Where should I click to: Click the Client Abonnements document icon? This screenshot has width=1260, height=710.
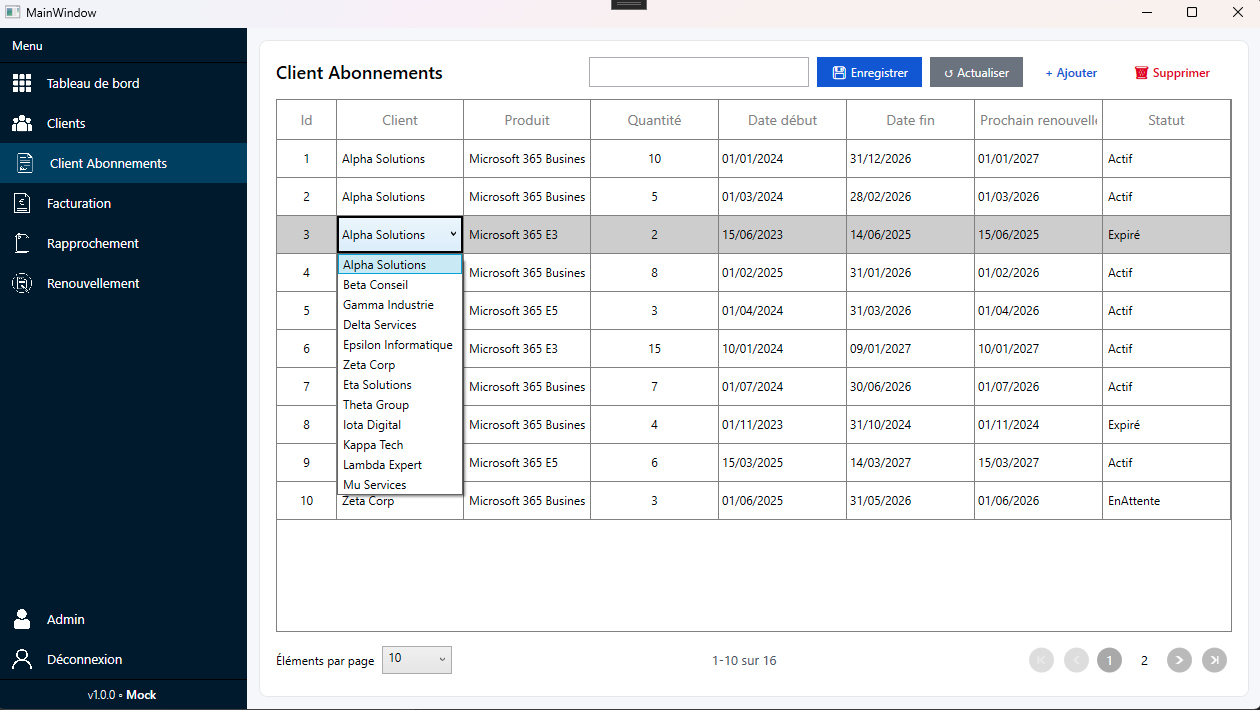[x=25, y=163]
